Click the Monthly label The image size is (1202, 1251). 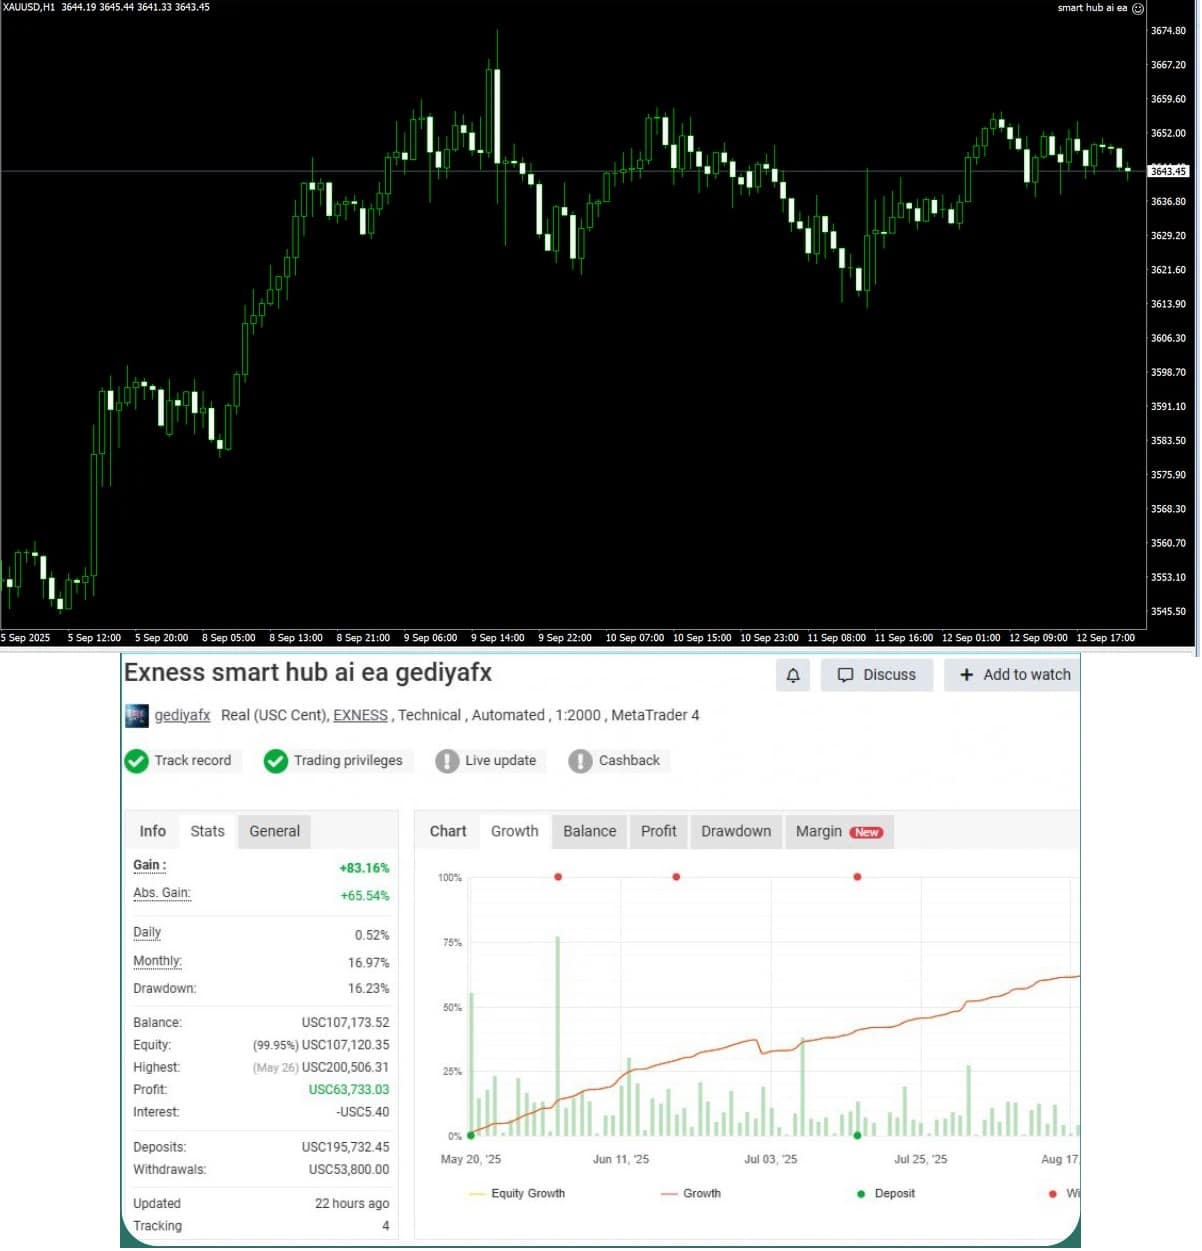click(158, 962)
